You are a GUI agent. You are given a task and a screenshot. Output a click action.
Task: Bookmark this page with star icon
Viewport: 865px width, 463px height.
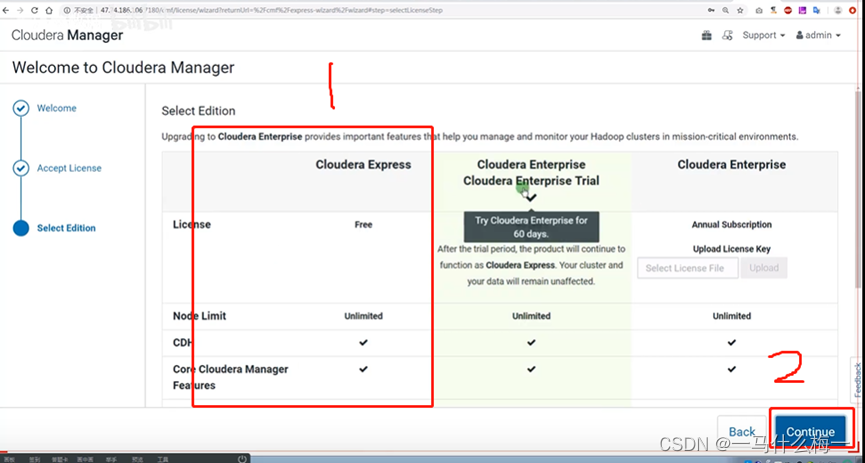pyautogui.click(x=740, y=10)
